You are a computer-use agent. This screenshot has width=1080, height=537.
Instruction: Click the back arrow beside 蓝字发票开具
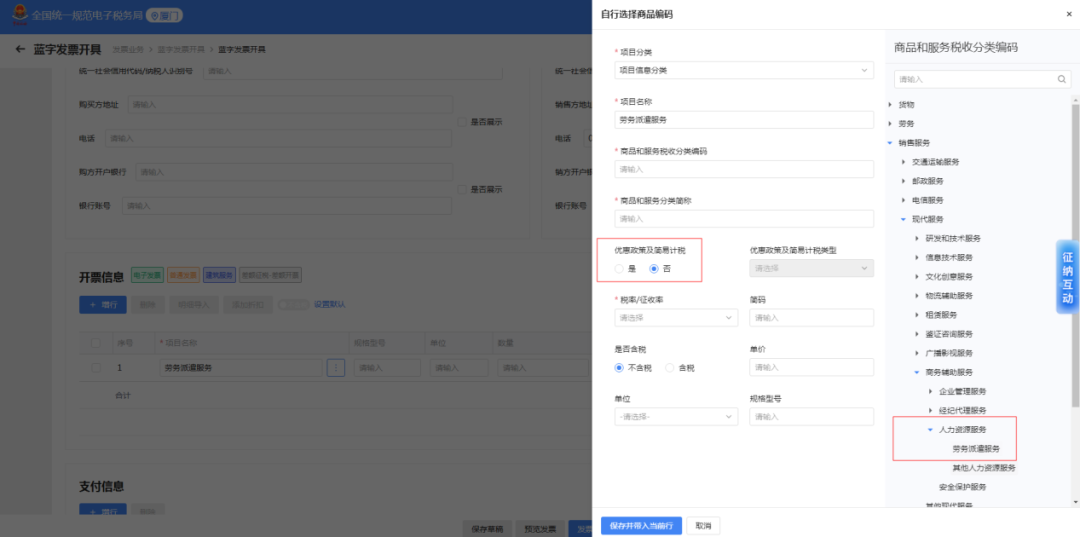(x=20, y=50)
